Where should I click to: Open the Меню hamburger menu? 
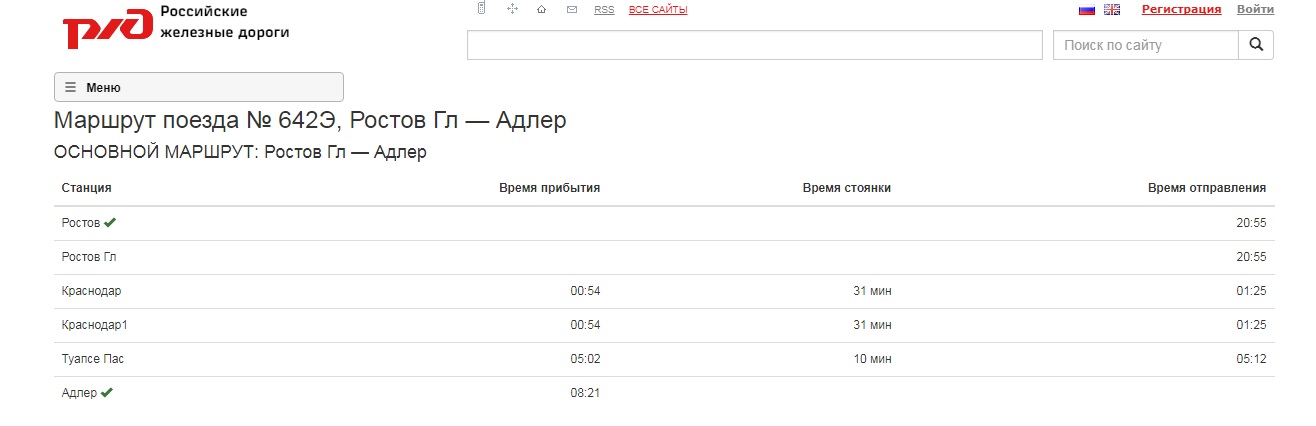198,87
